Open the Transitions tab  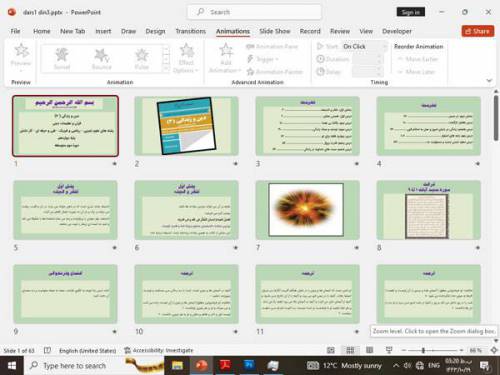(x=191, y=31)
